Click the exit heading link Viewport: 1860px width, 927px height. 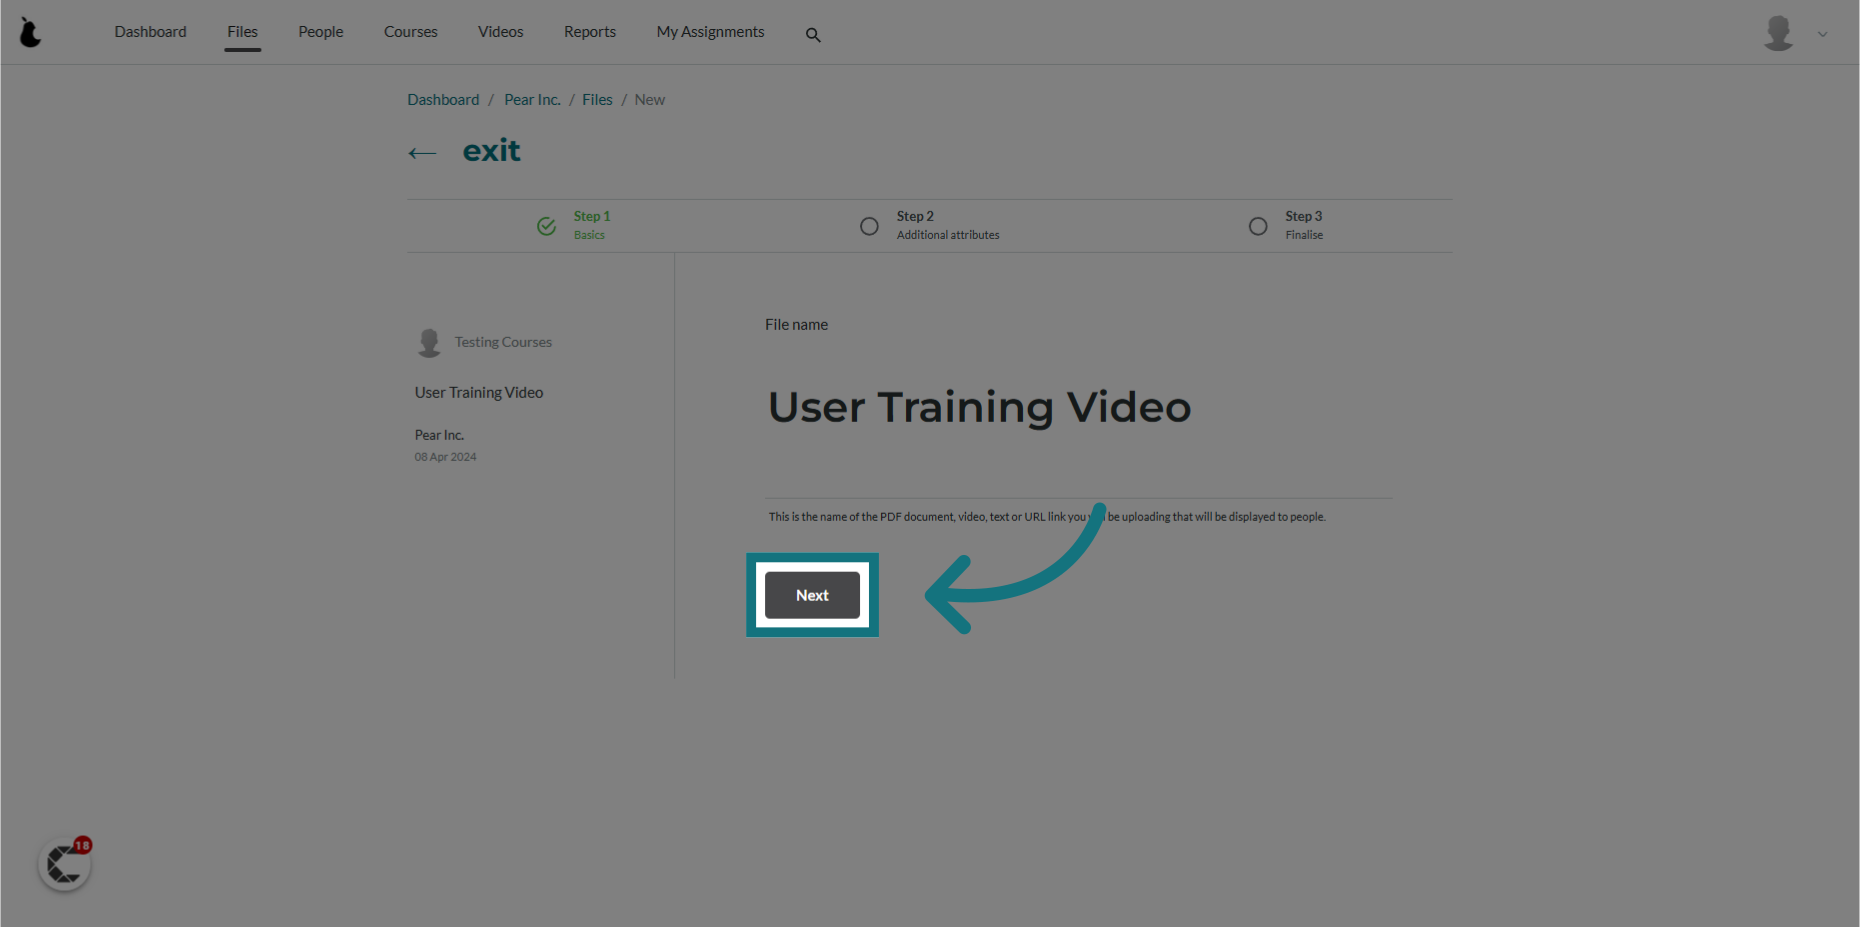coord(491,151)
